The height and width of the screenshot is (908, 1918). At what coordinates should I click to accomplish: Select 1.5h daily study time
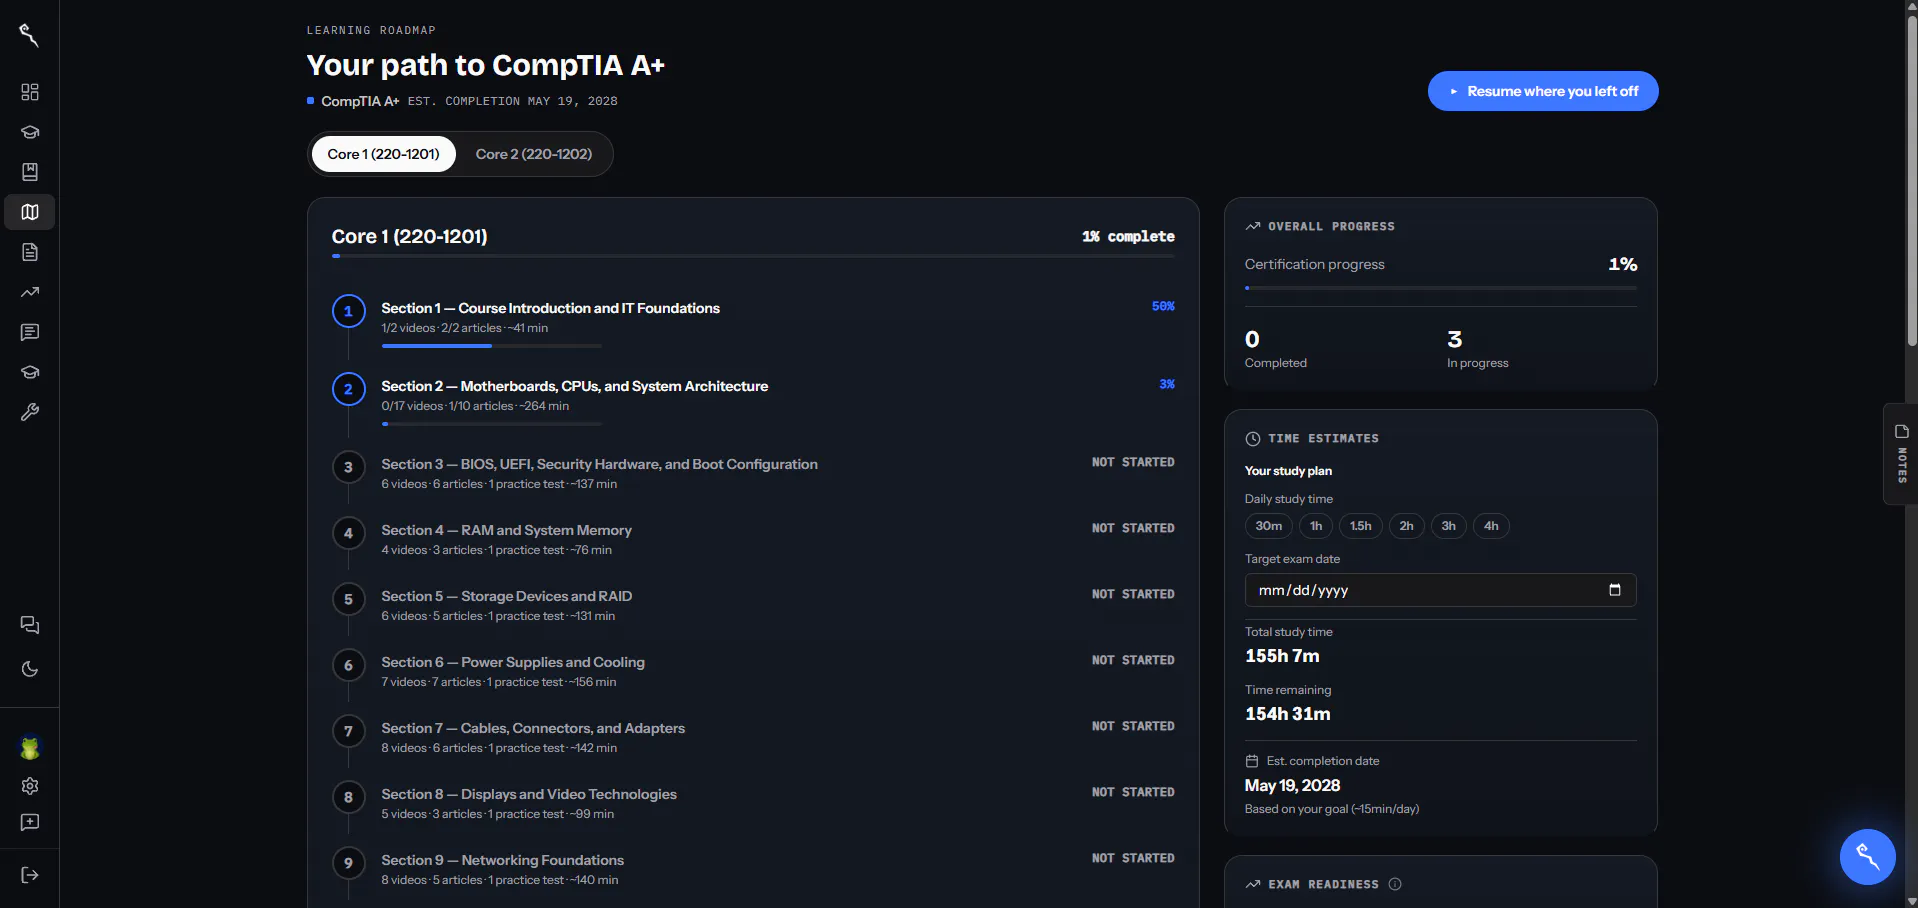(x=1361, y=526)
